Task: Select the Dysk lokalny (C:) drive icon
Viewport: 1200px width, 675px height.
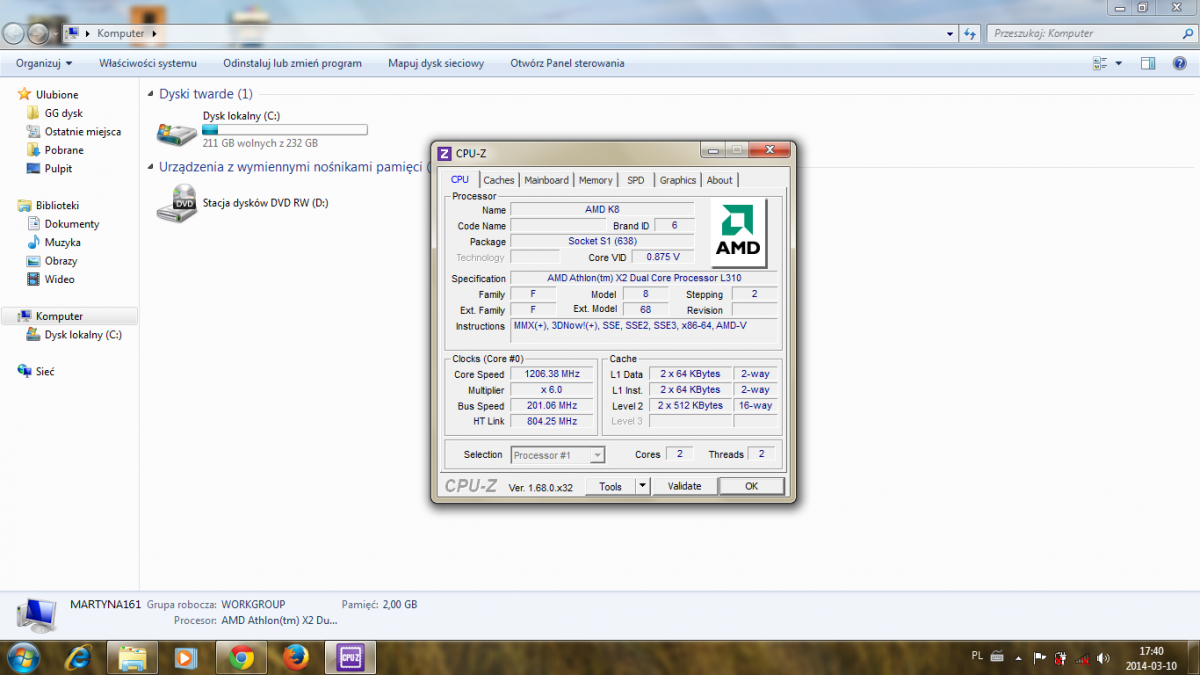Action: 177,132
